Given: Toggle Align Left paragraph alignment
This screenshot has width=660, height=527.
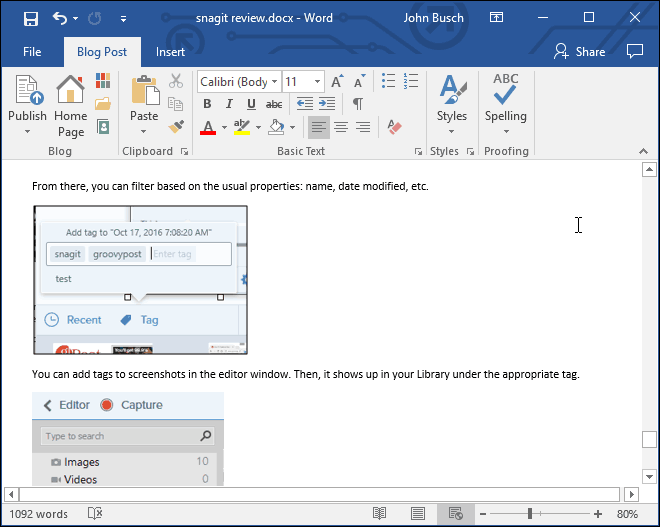Looking at the screenshot, I should tap(319, 127).
